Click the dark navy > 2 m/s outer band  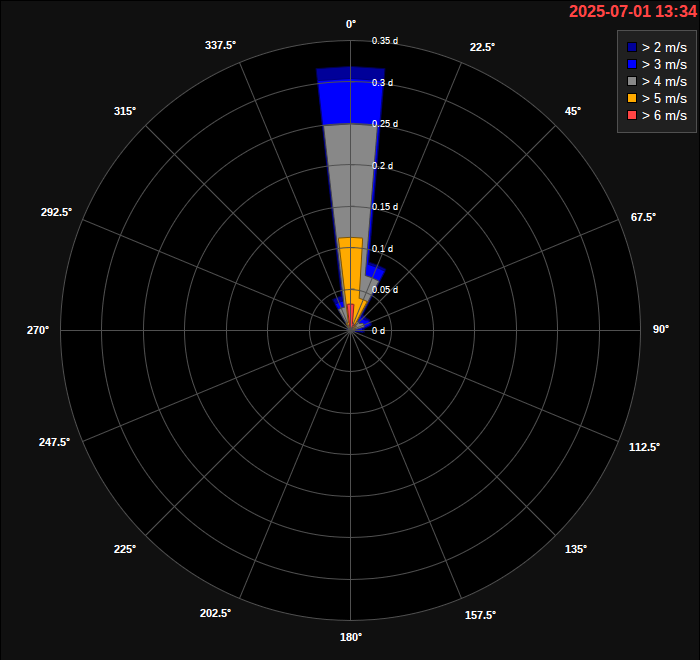coord(350,74)
